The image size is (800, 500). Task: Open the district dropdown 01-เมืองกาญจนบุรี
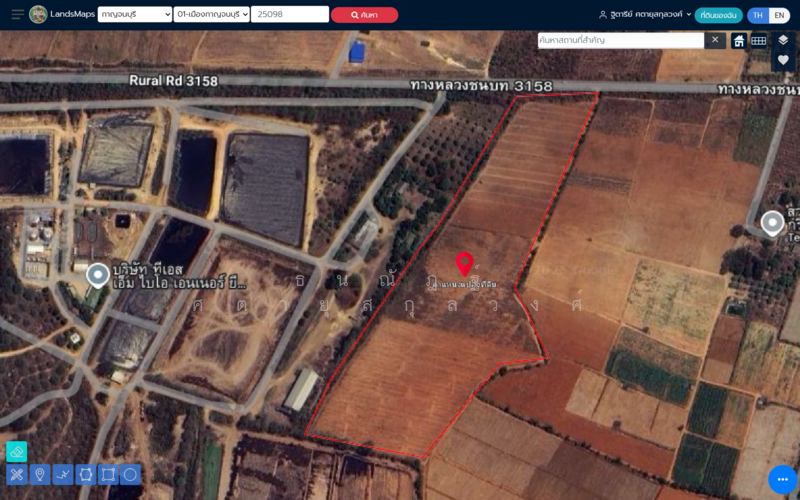click(x=211, y=14)
